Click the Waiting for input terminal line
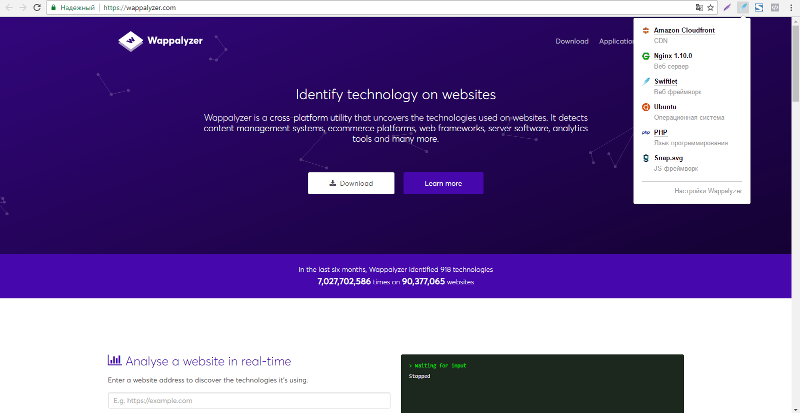Image resolution: width=800 pixels, height=413 pixels. coord(437,366)
